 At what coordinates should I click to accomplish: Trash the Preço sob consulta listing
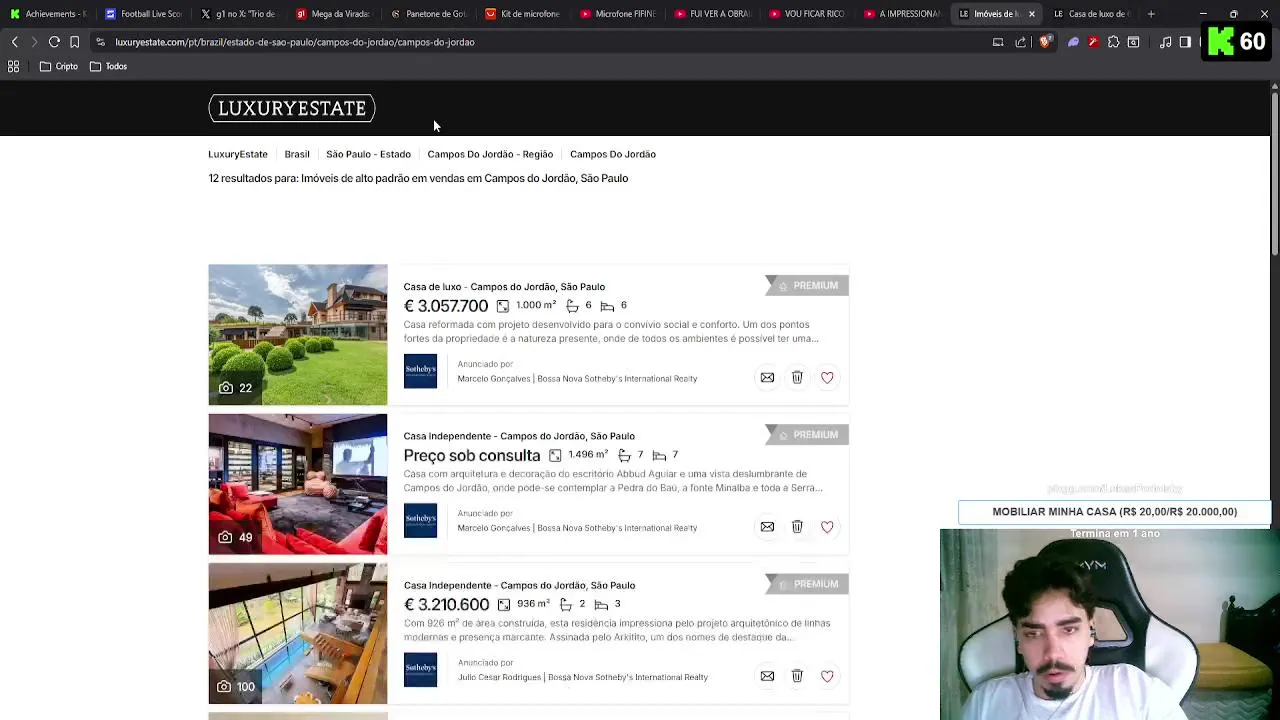click(x=797, y=527)
